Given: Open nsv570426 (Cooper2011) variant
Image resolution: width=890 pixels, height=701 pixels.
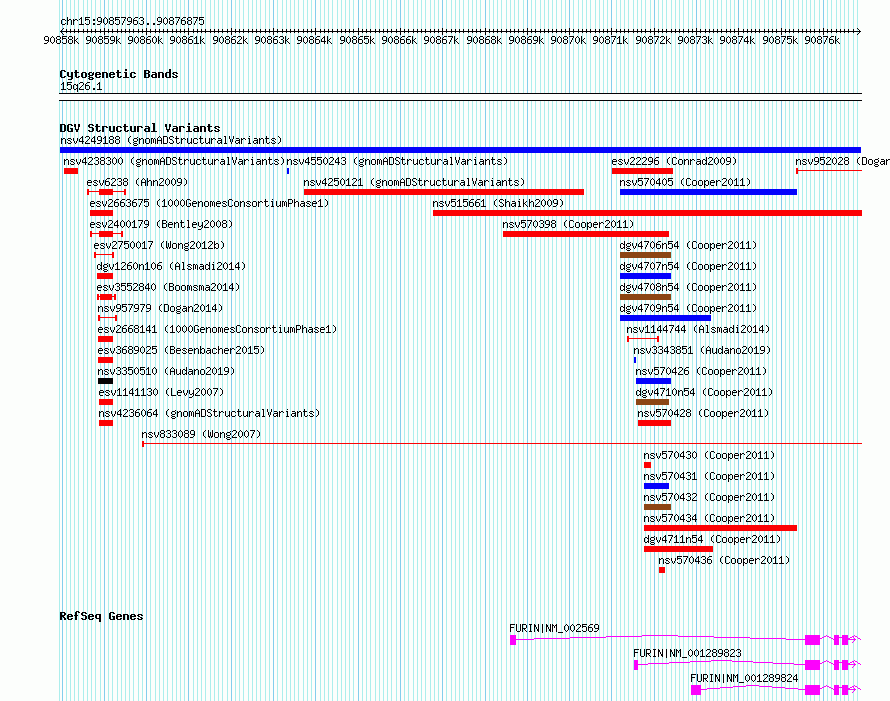Looking at the screenshot, I should pyautogui.click(x=701, y=371).
